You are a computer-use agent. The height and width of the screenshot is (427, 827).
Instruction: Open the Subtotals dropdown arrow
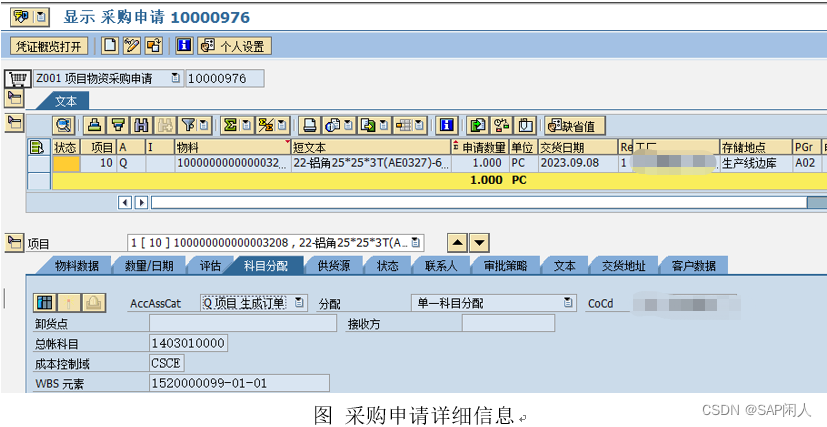click(282, 125)
